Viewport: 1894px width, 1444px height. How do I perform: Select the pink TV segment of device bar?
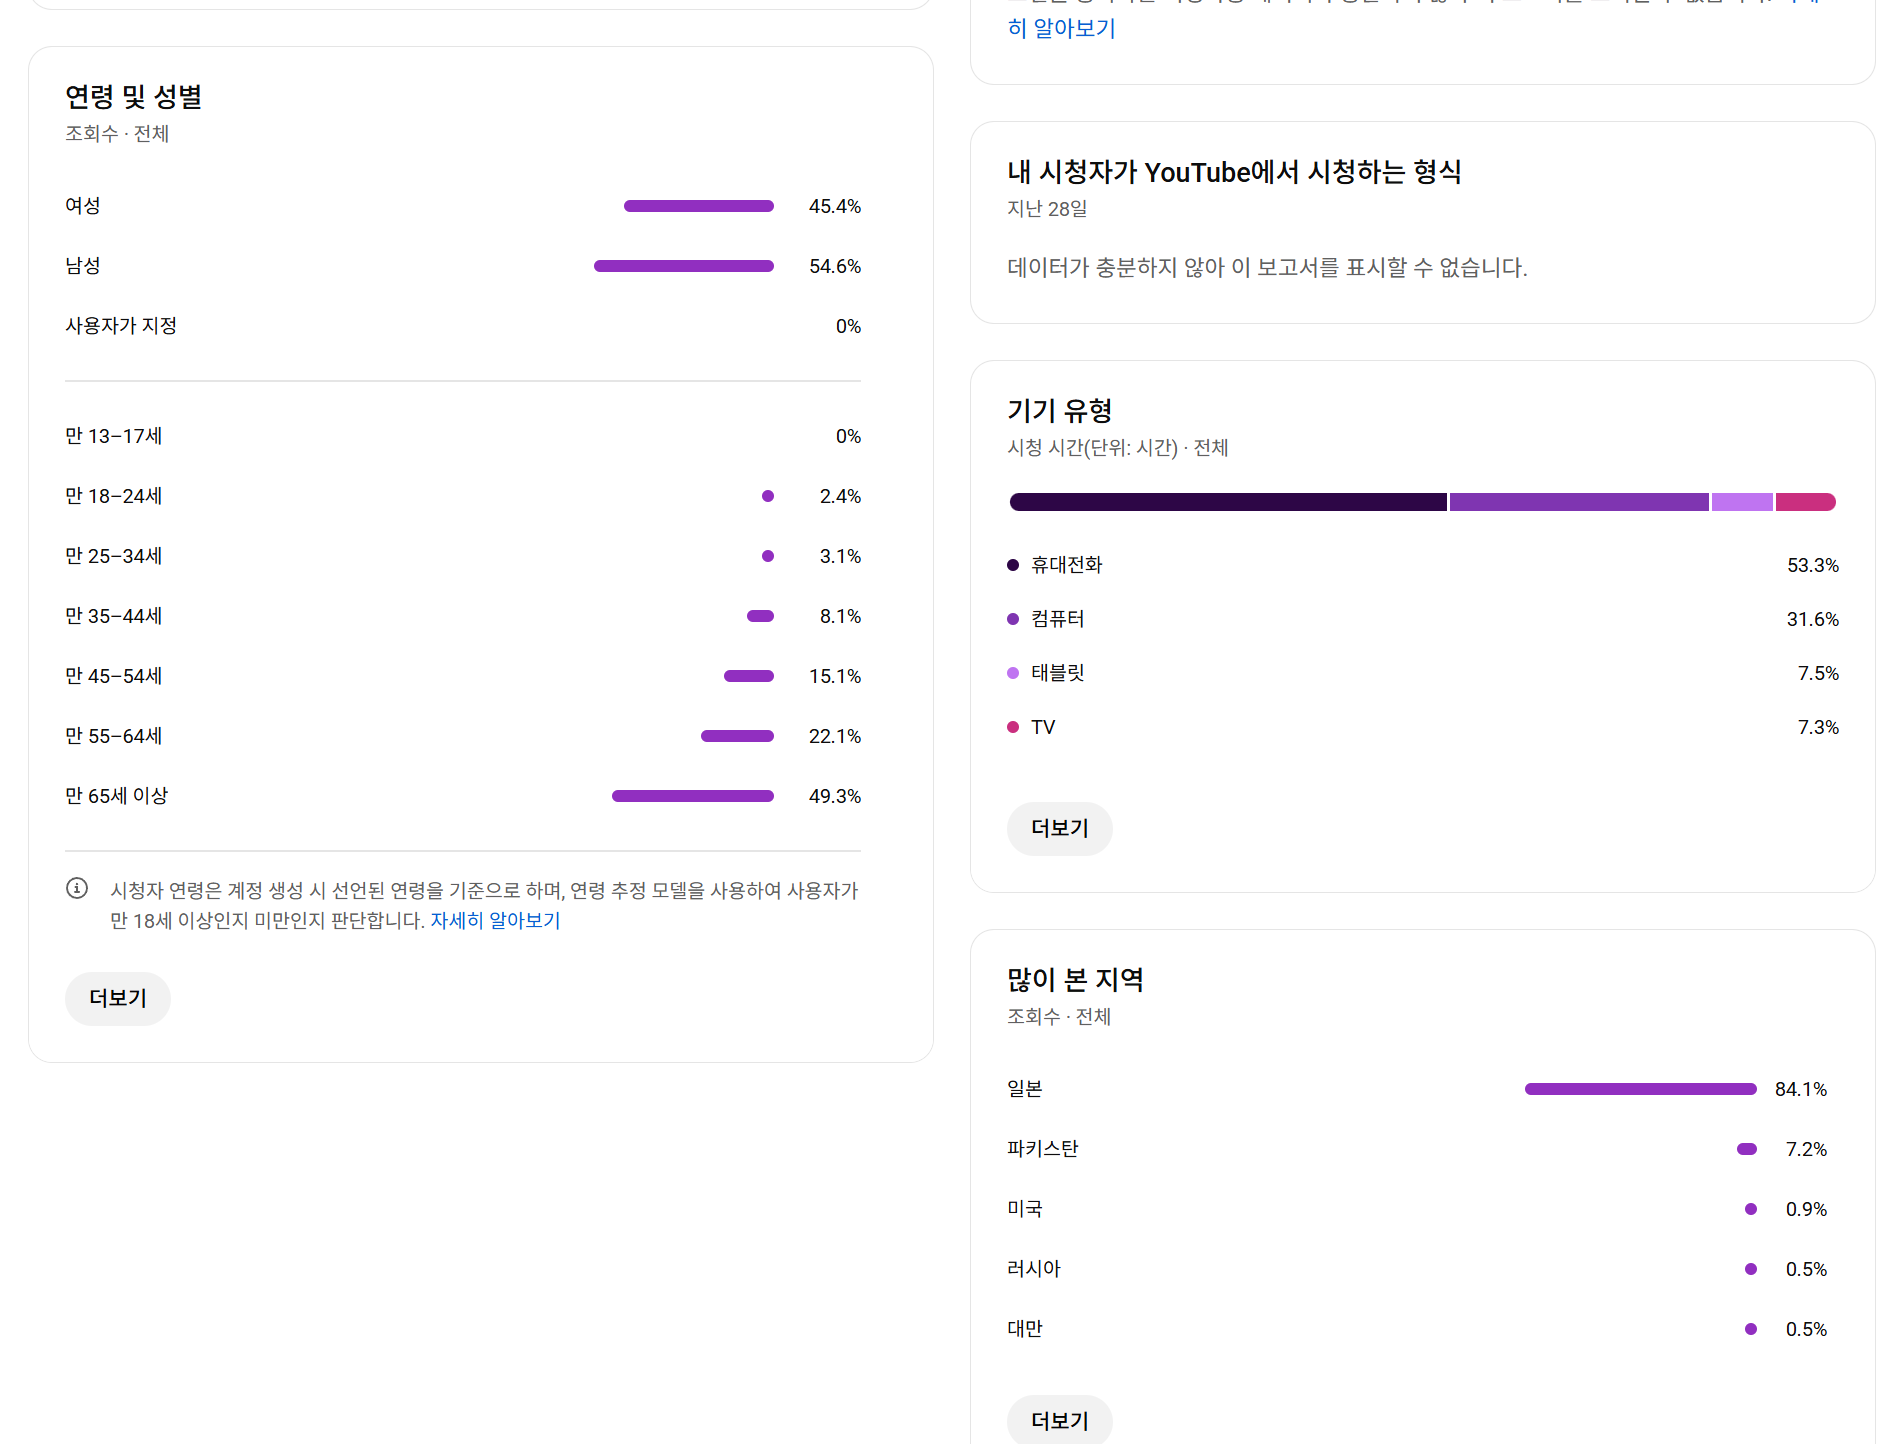click(x=1805, y=502)
